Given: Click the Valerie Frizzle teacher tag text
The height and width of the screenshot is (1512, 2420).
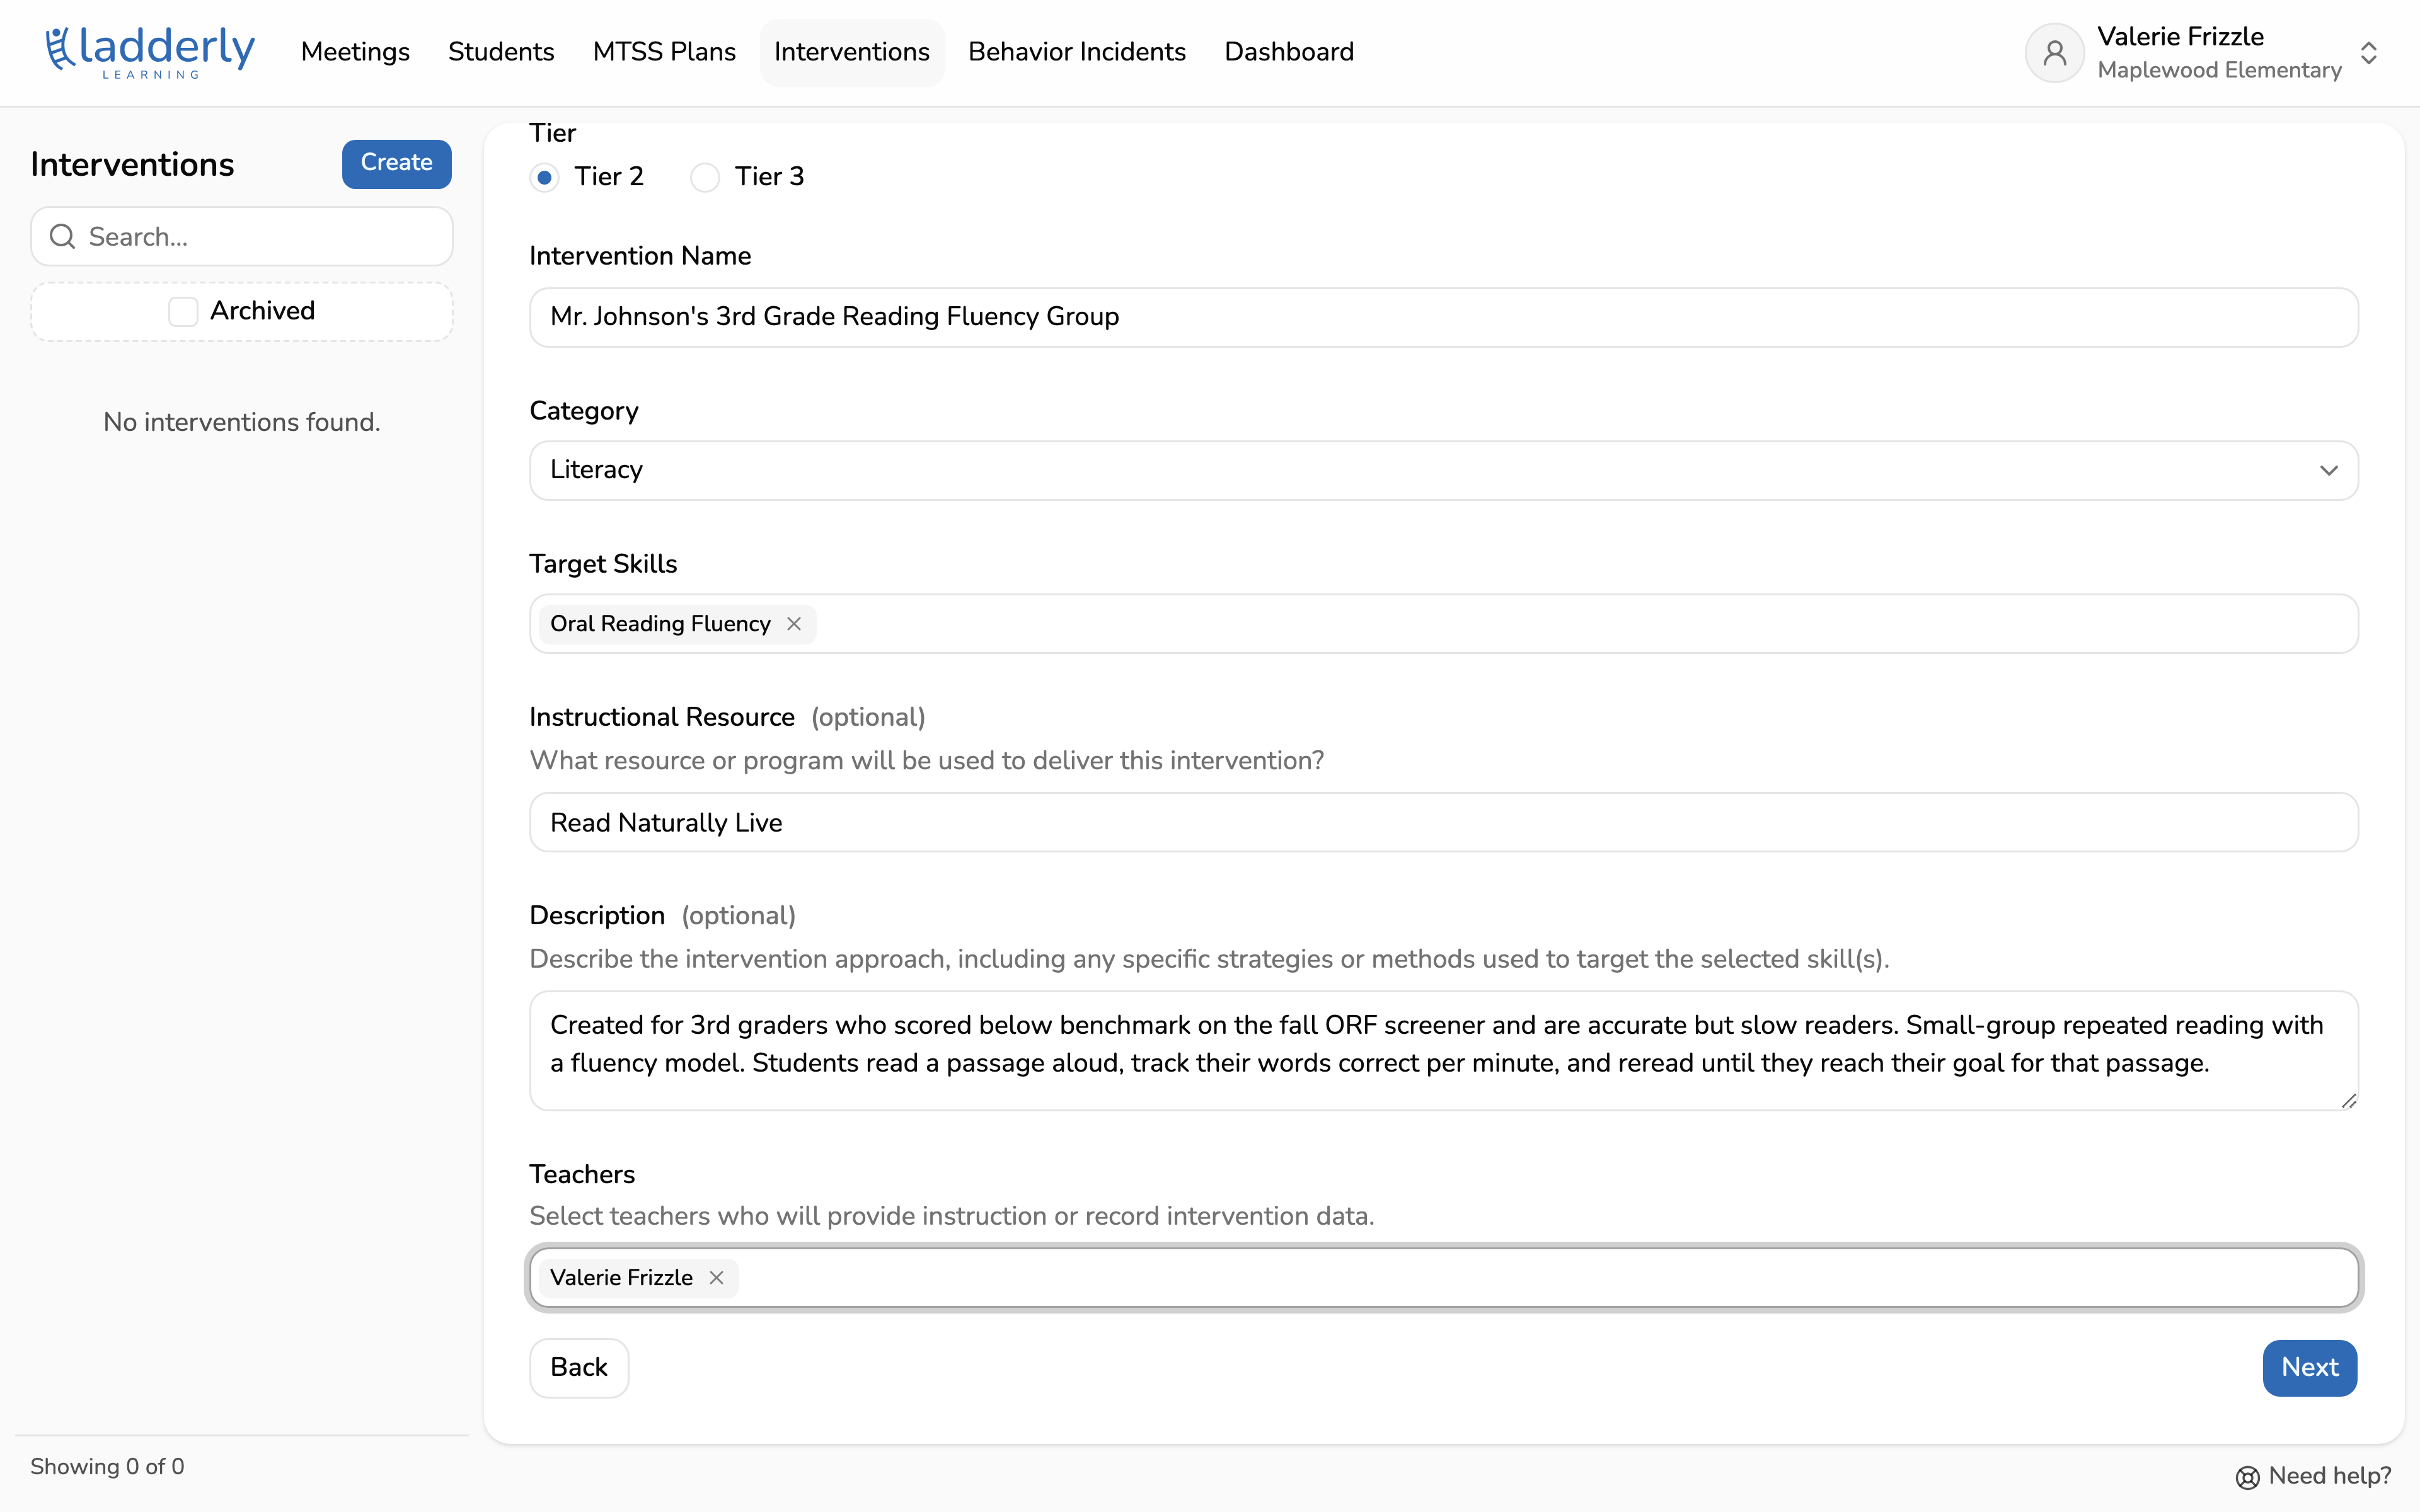Looking at the screenshot, I should [621, 1278].
